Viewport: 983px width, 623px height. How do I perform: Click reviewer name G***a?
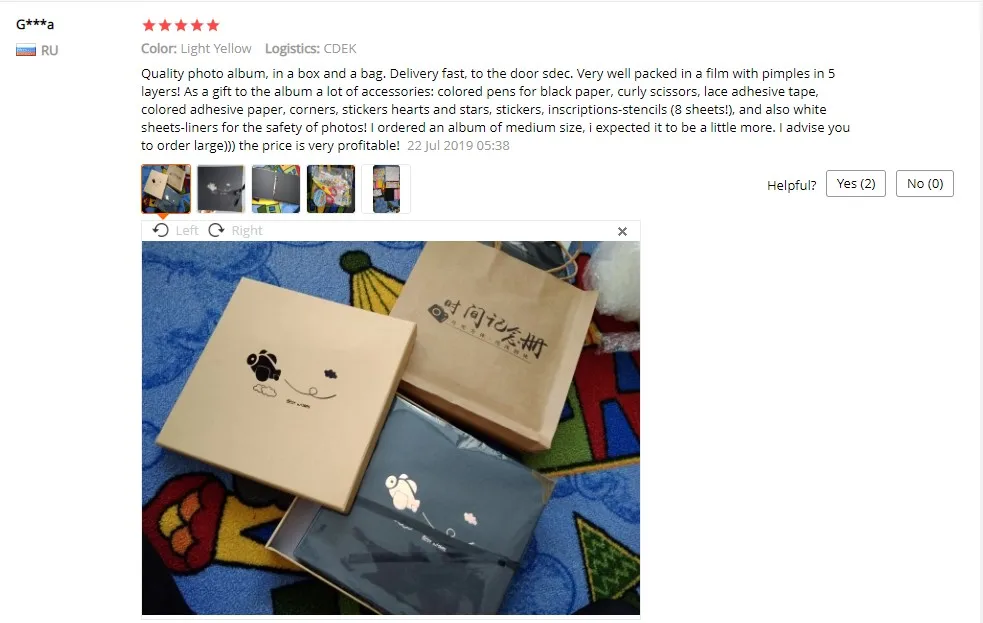click(35, 24)
